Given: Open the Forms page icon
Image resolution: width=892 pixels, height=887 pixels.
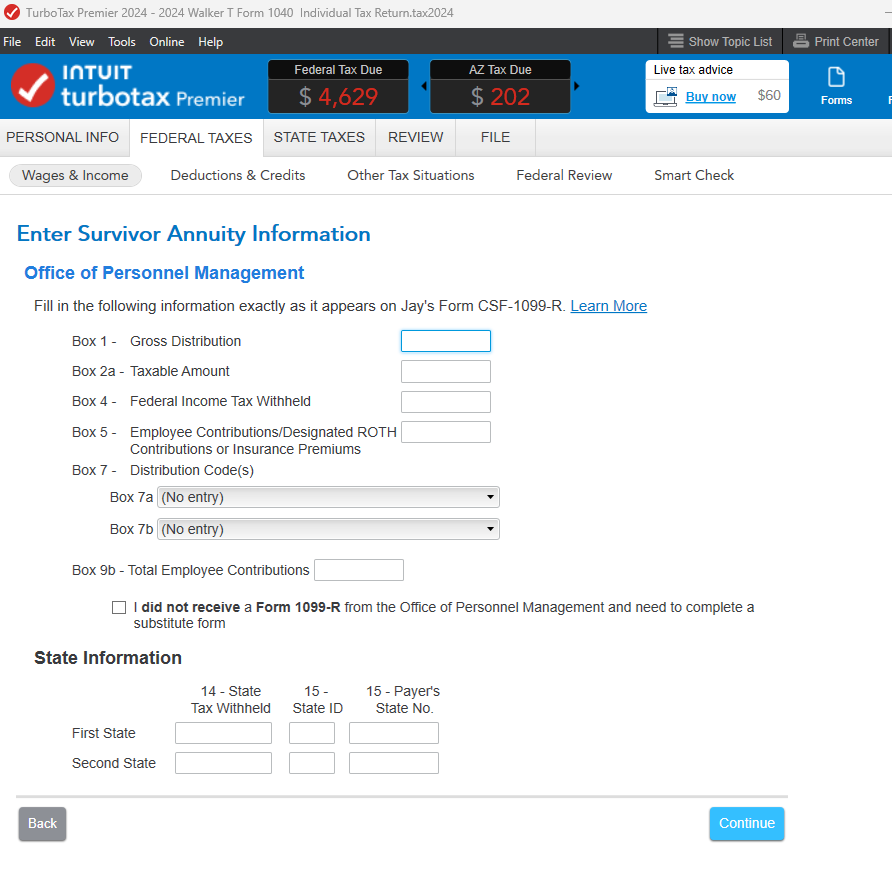Looking at the screenshot, I should (836, 77).
